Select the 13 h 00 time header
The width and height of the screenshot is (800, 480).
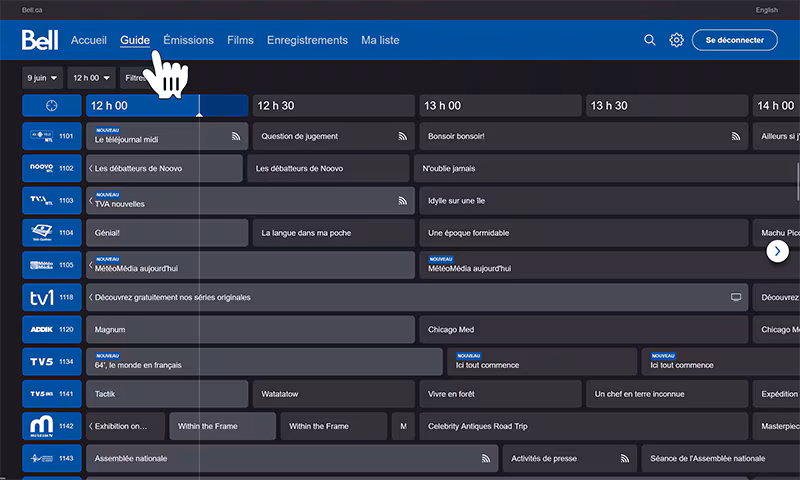pos(500,106)
